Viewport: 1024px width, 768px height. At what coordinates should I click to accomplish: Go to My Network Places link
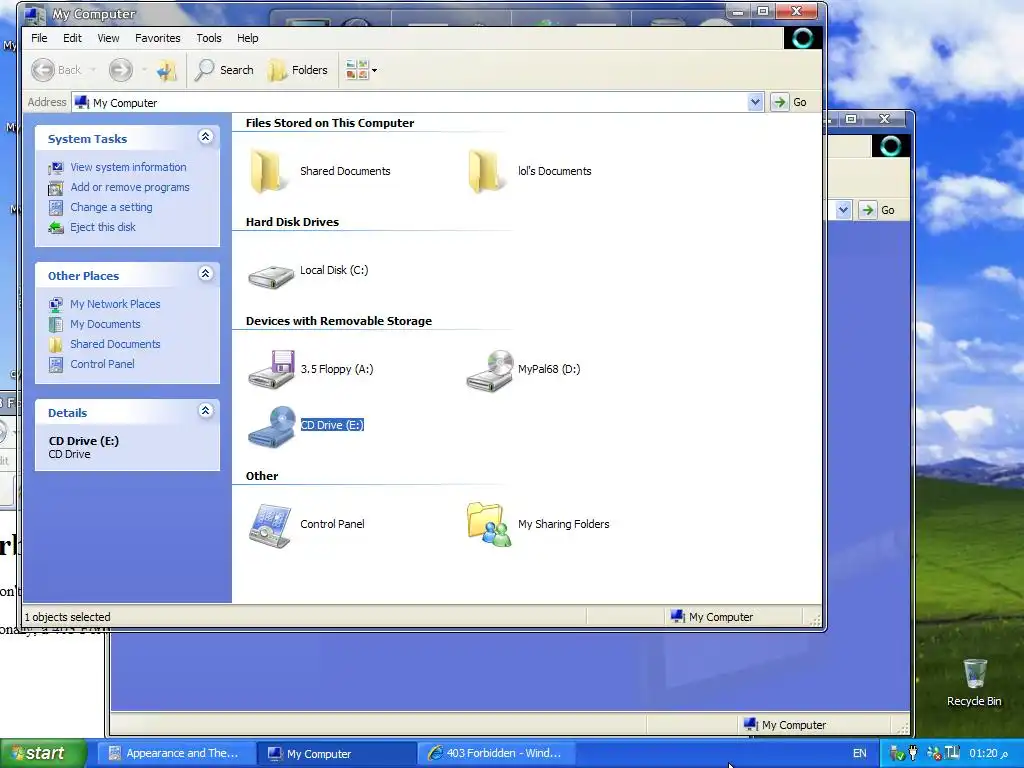tap(115, 304)
